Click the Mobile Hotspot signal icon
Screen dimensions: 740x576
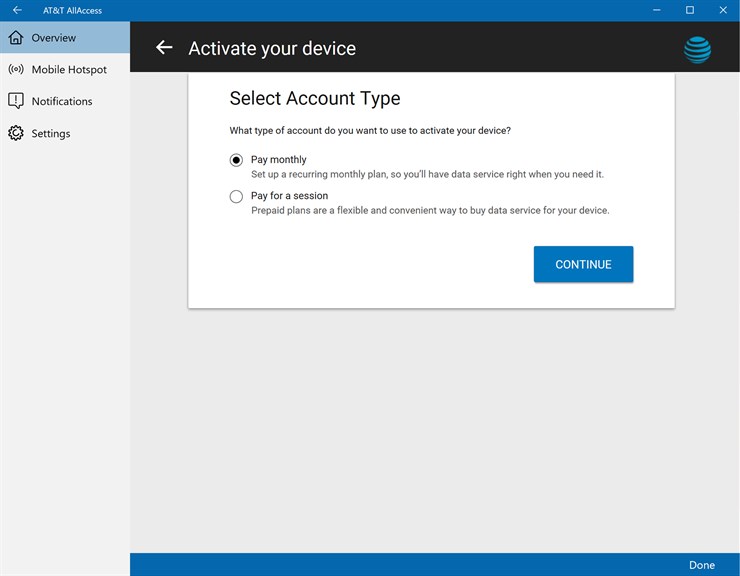pyautogui.click(x=16, y=69)
